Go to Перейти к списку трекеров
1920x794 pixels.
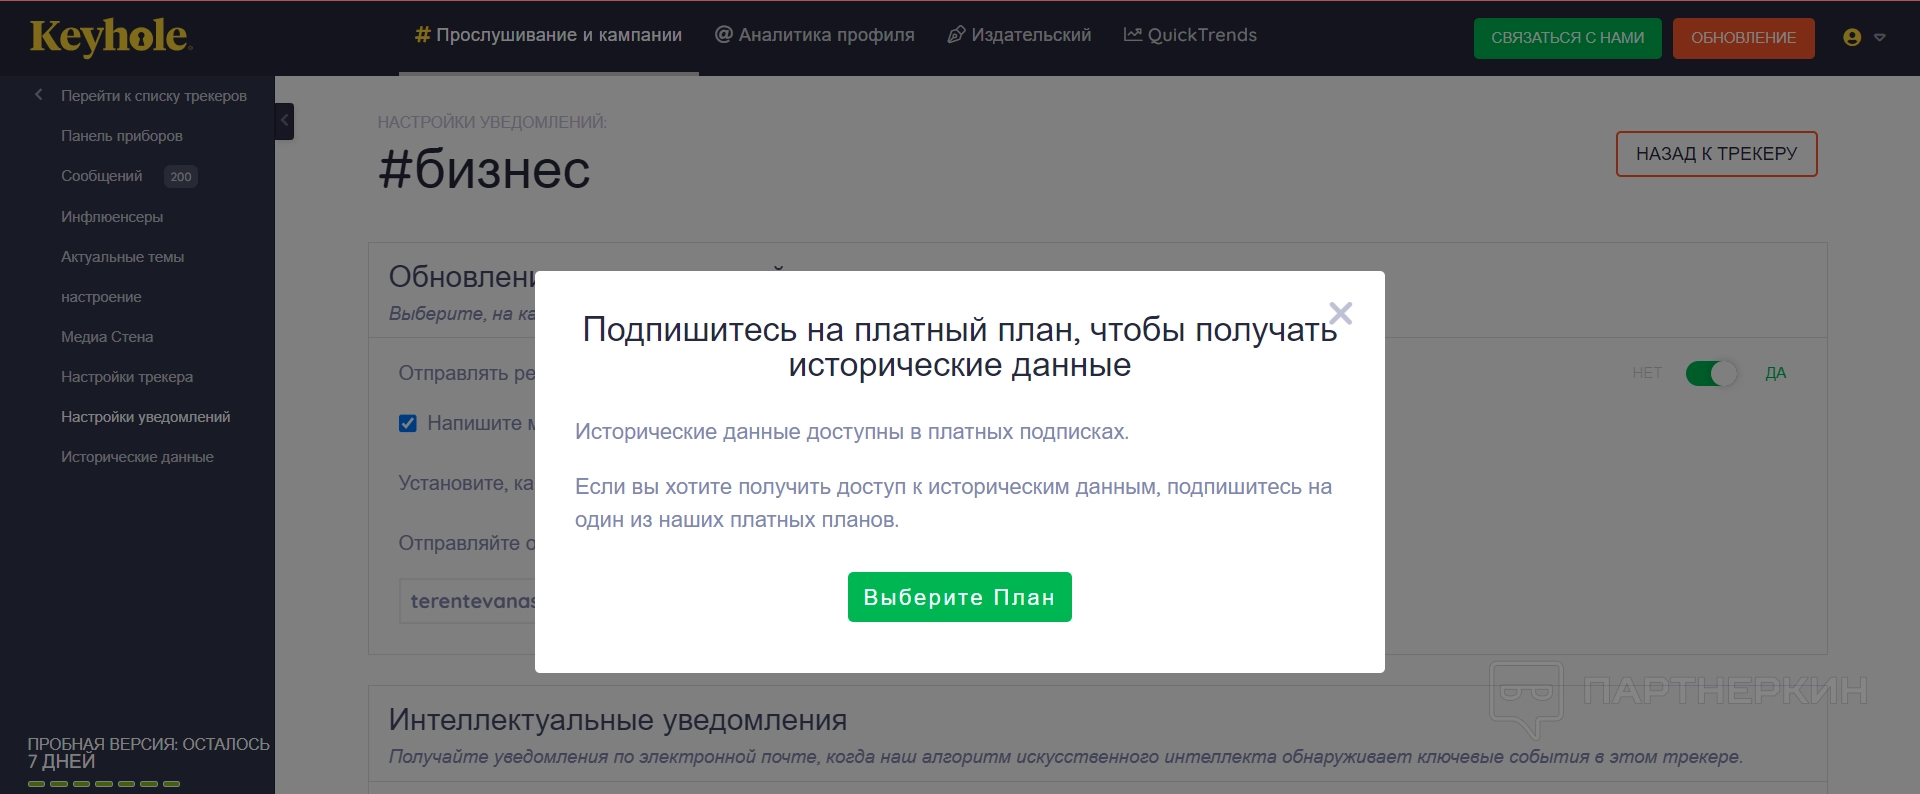[154, 96]
